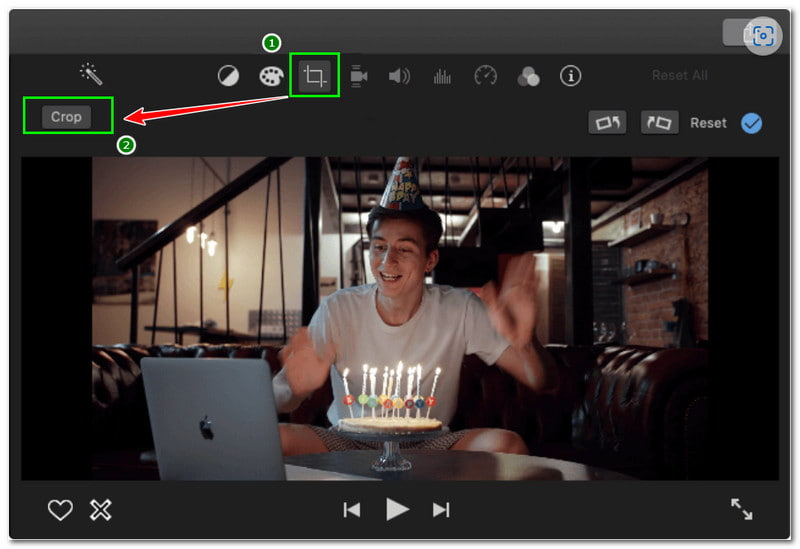Viewport: 800px width, 549px height.
Task: Reject the clip with the X icon
Action: point(101,510)
